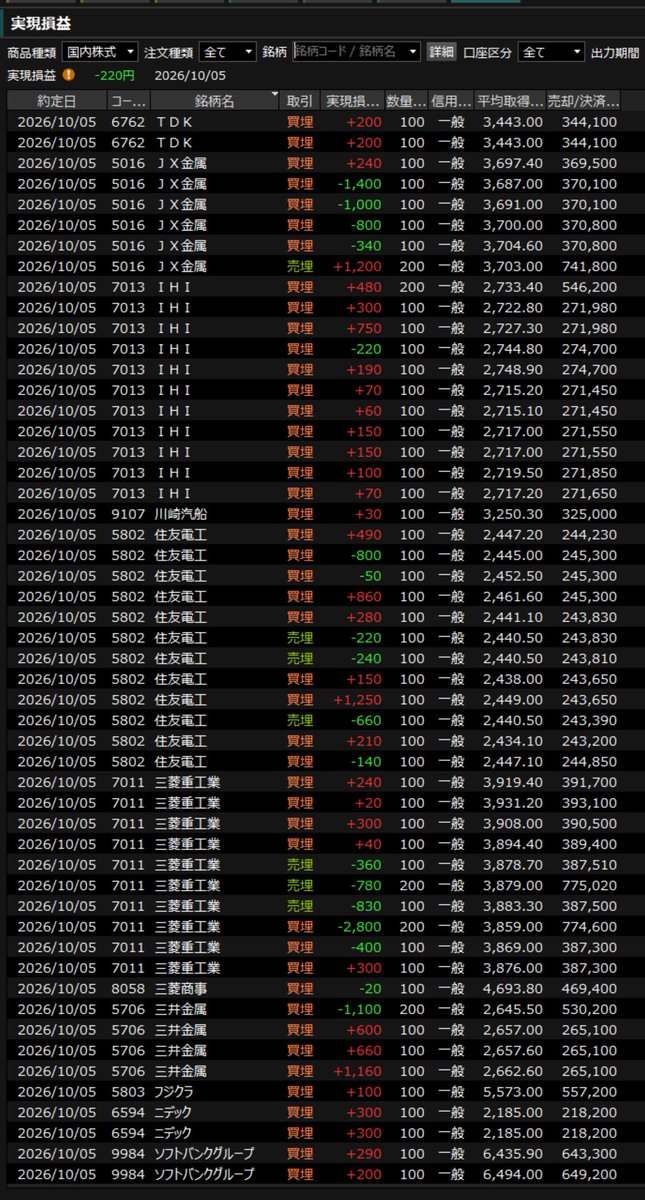The width and height of the screenshot is (645, 1200).
Task: Click the 売埋 cell in the -360 row
Action: tap(300, 864)
